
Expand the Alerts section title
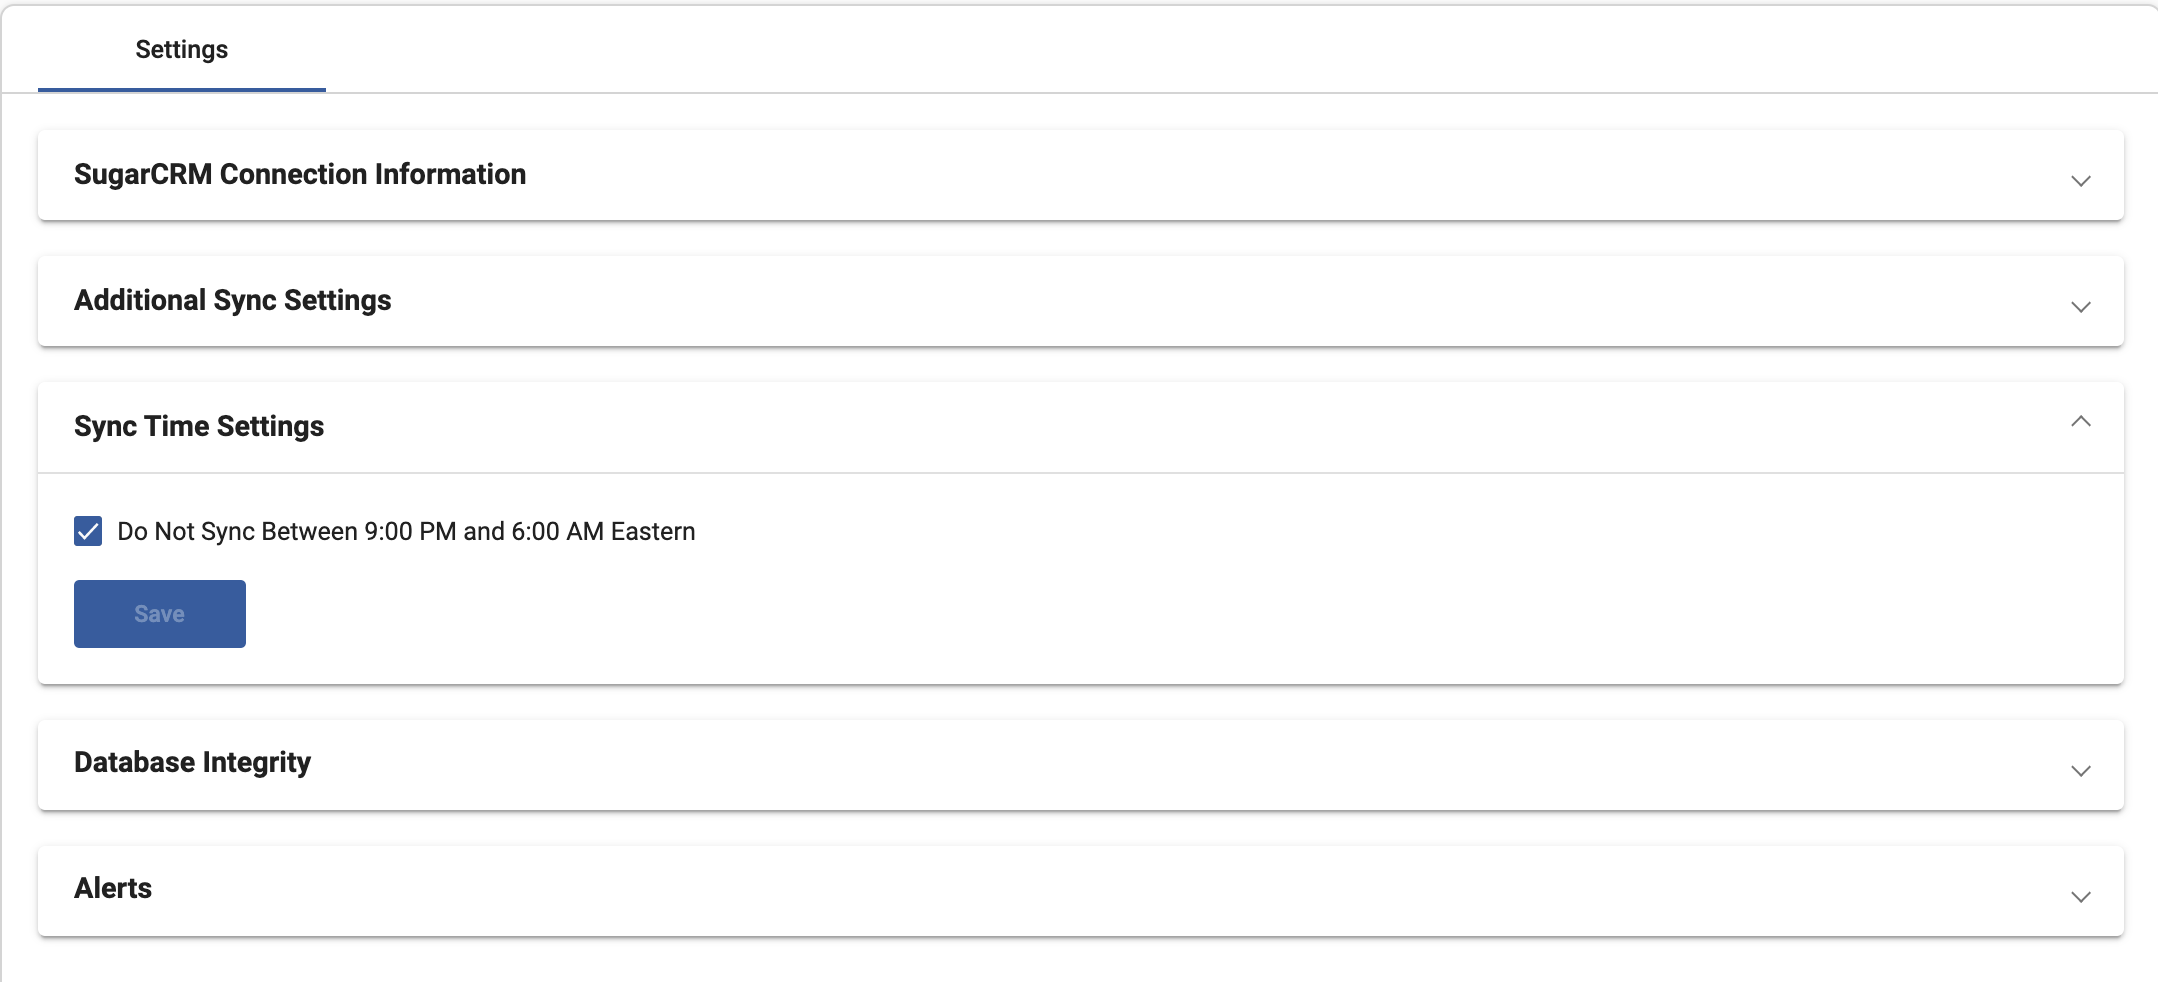pos(113,888)
